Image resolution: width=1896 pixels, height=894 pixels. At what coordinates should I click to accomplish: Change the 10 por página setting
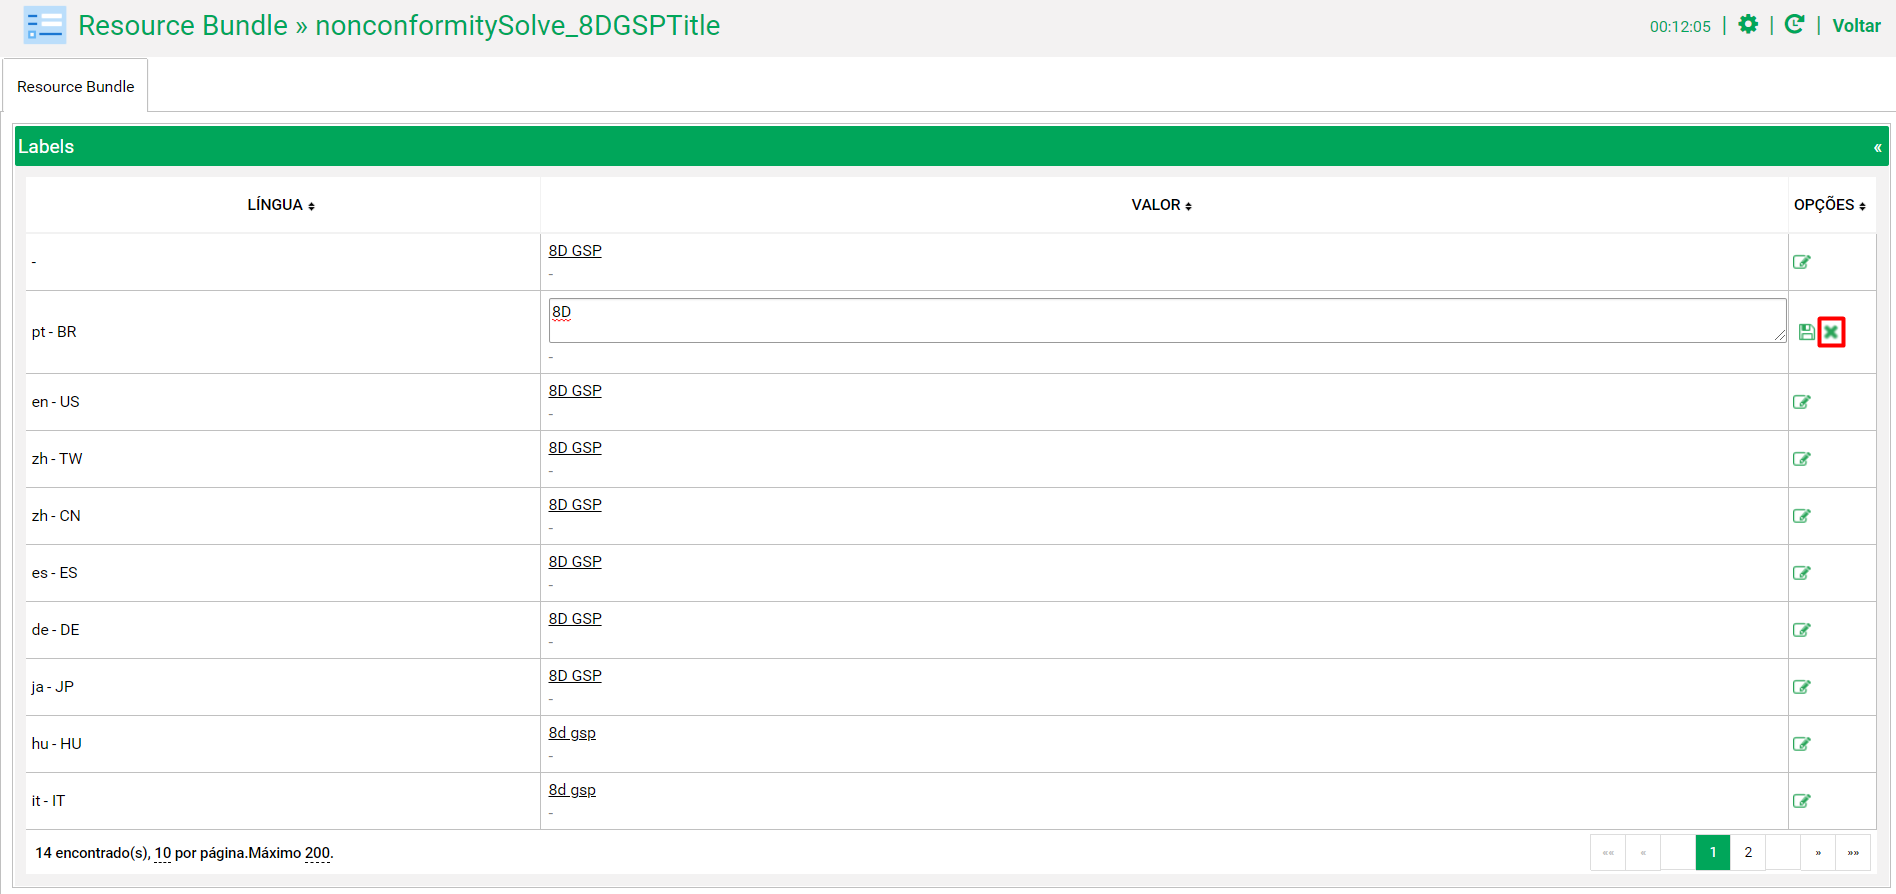[163, 853]
